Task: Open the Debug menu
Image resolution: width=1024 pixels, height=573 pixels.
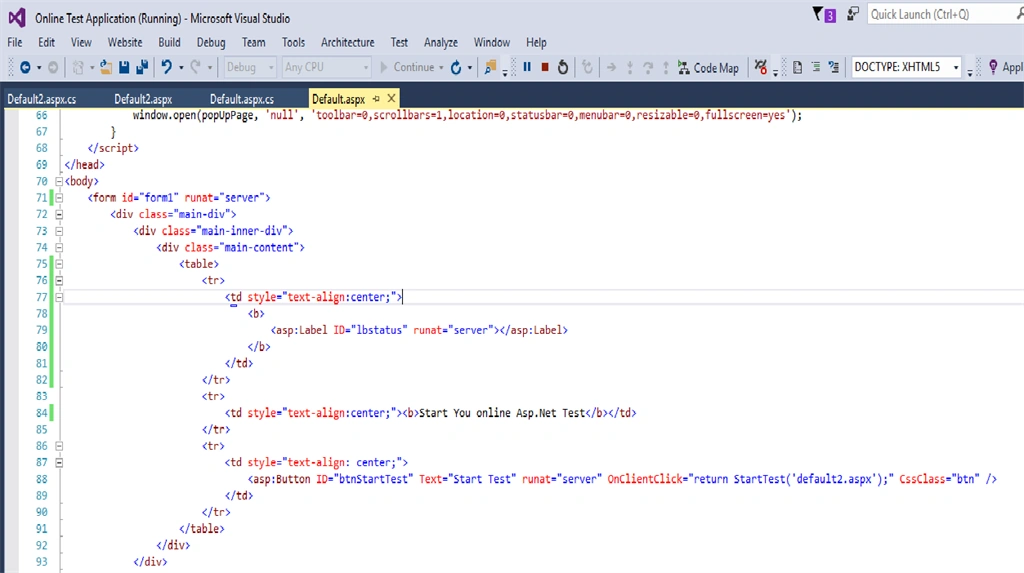Action: click(x=211, y=42)
